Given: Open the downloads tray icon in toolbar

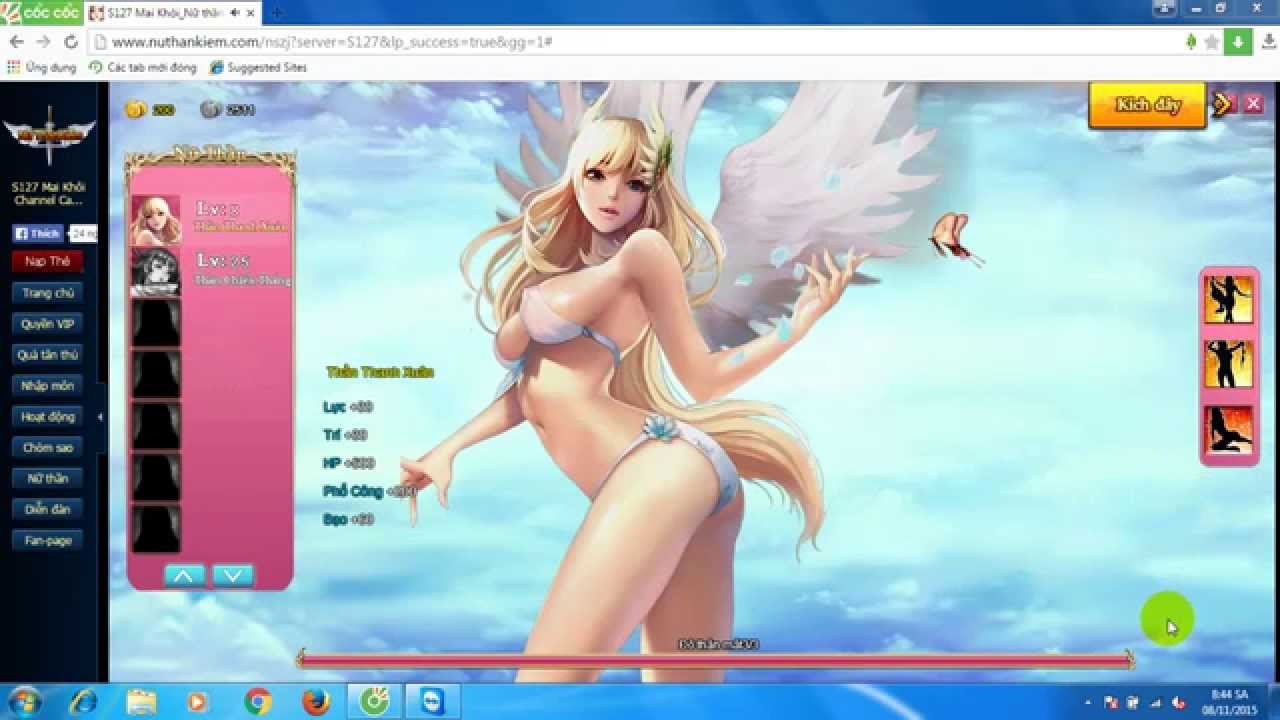Looking at the screenshot, I should point(1268,42).
